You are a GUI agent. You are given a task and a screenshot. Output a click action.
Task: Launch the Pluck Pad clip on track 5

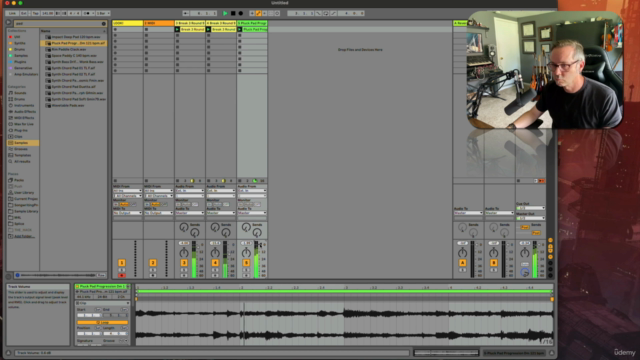tap(240, 29)
